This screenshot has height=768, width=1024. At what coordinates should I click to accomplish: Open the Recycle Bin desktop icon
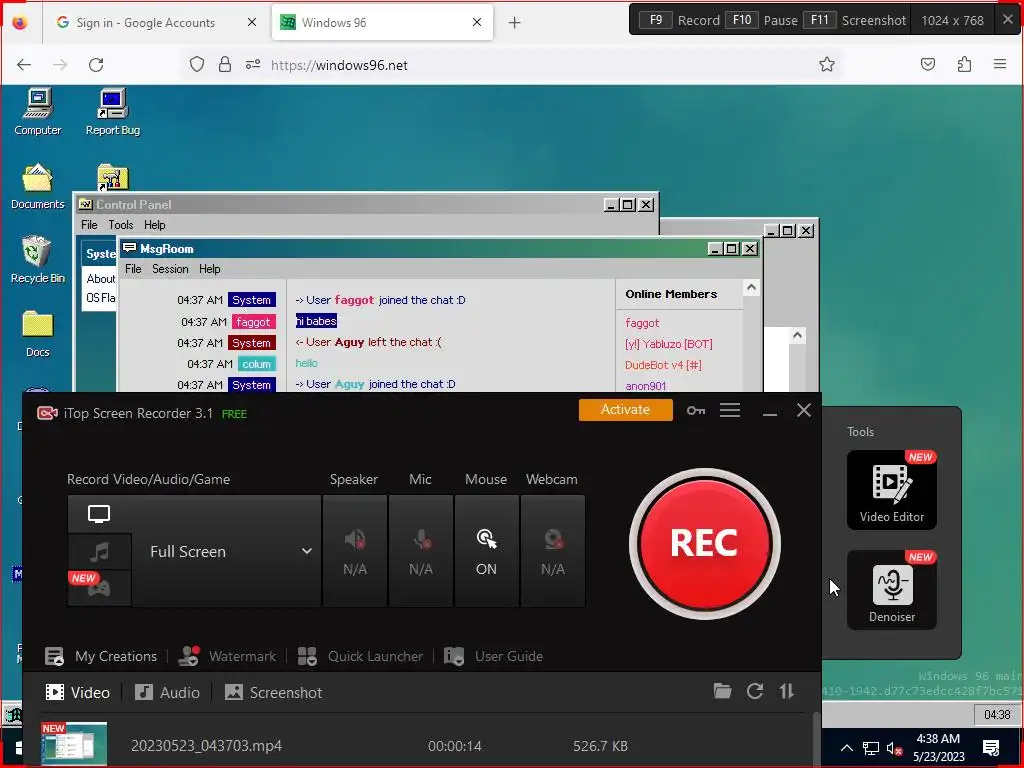38,259
